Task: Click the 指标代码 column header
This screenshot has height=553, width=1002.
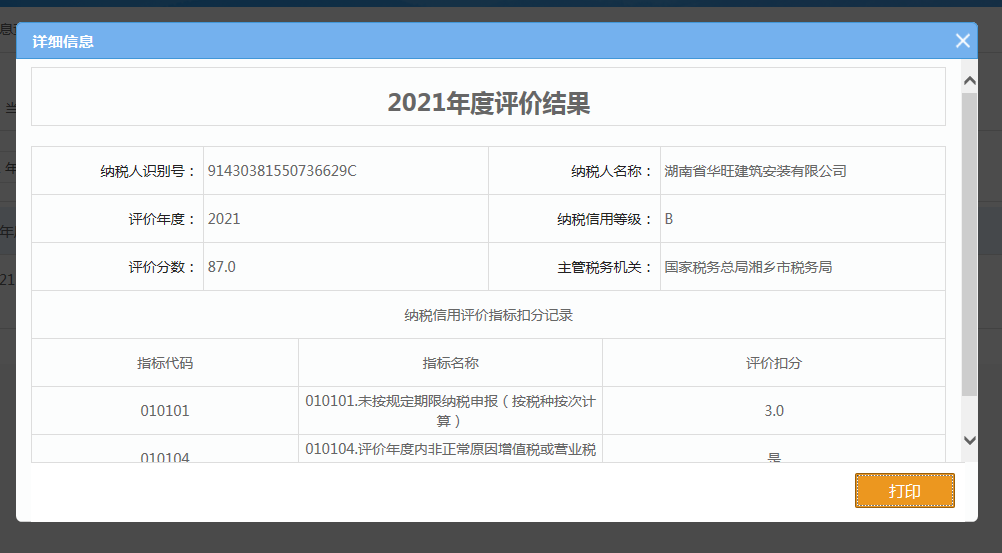Action: pos(165,363)
